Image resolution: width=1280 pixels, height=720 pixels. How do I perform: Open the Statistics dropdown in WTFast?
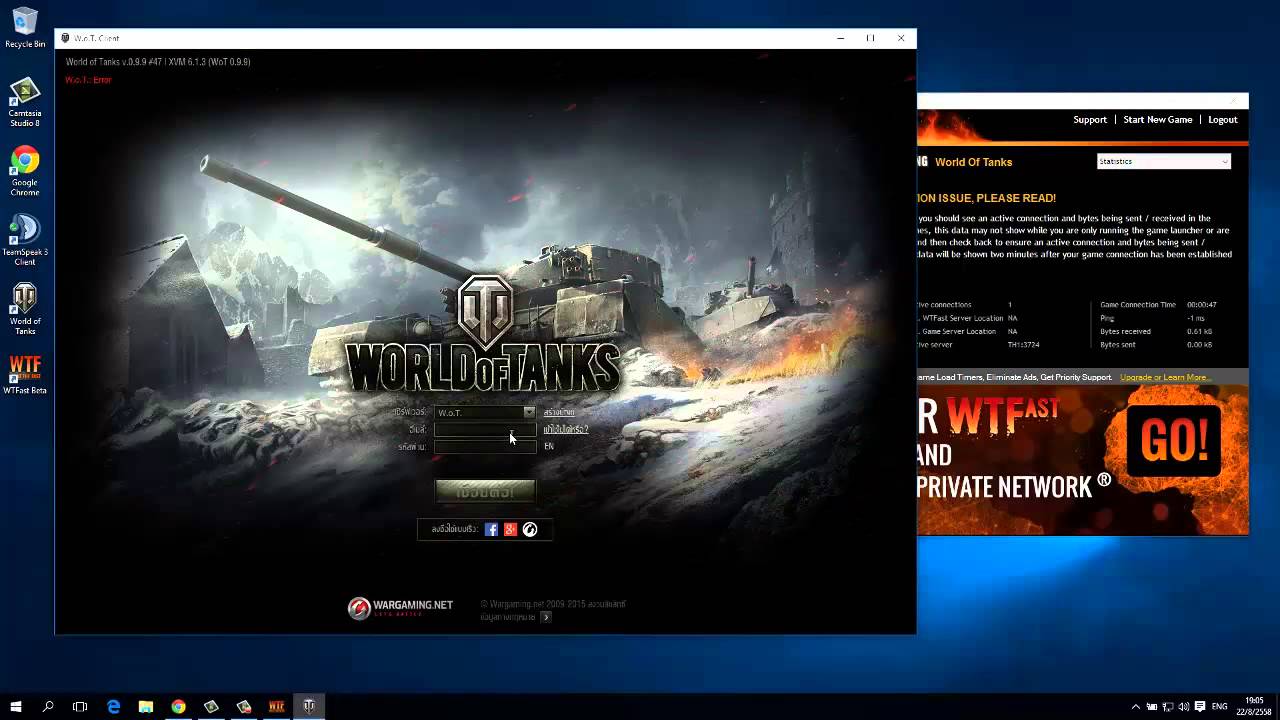1163,161
